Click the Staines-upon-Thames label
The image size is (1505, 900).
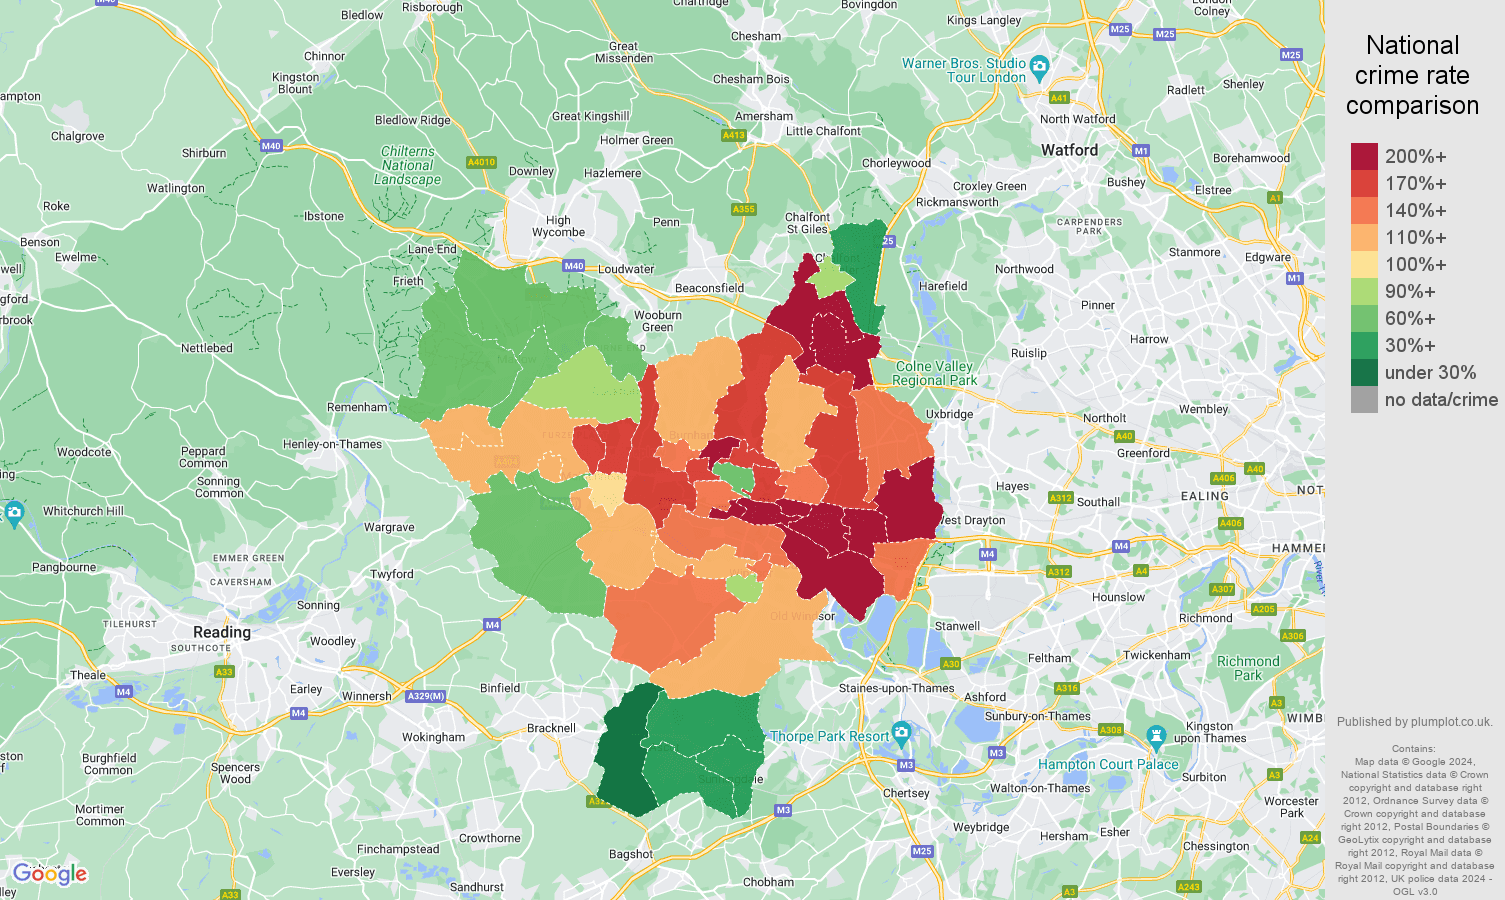tap(897, 688)
